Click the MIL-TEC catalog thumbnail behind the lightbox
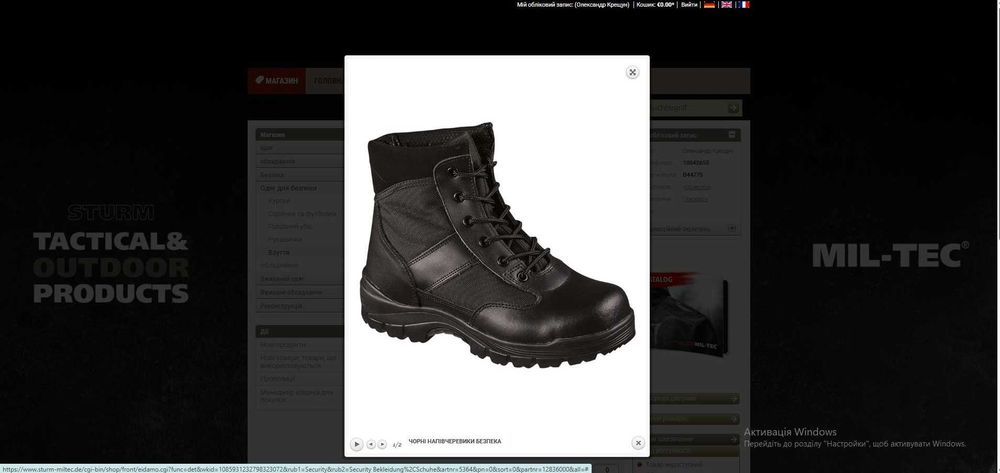 coord(689,316)
